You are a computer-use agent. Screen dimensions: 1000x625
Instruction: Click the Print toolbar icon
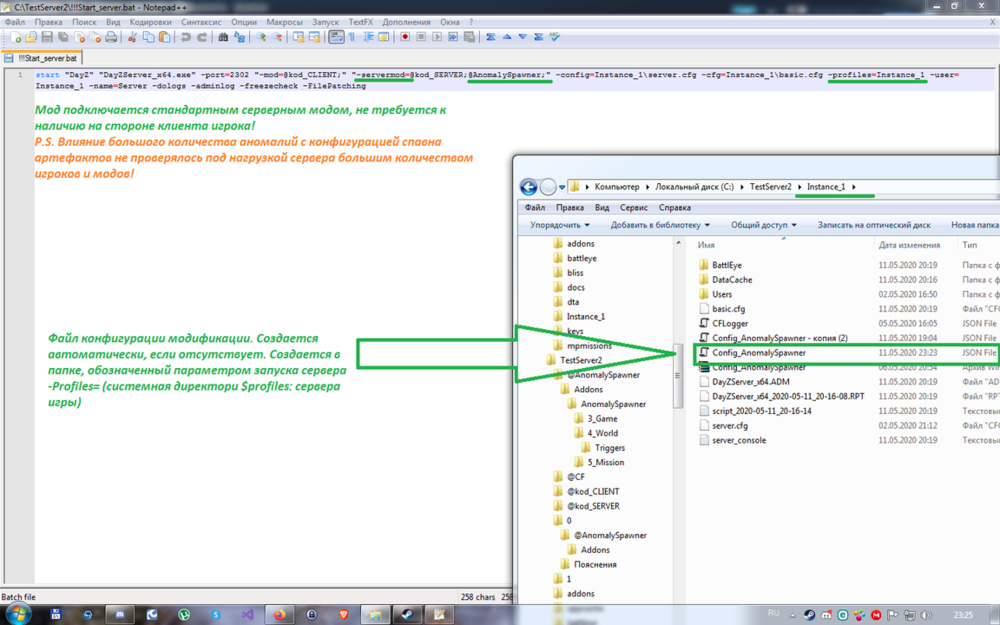click(x=111, y=38)
